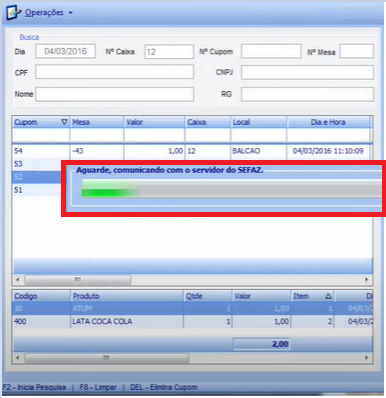This screenshot has height=398, width=386.
Task: Click the Dia date field
Action: [65, 51]
